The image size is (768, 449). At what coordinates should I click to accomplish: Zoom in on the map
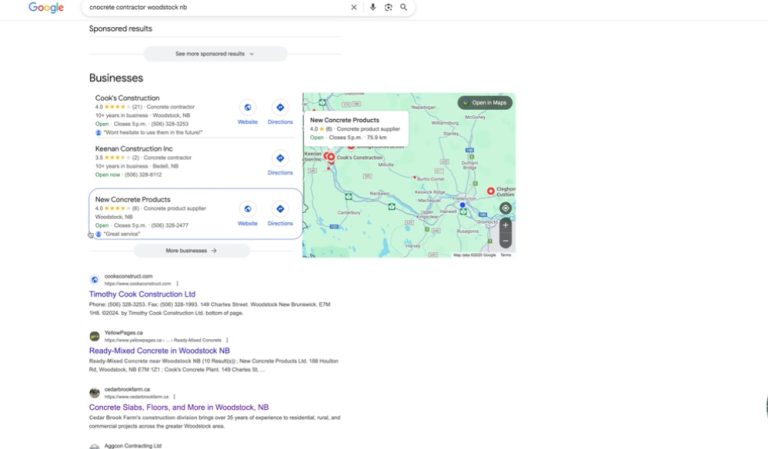tap(505, 225)
